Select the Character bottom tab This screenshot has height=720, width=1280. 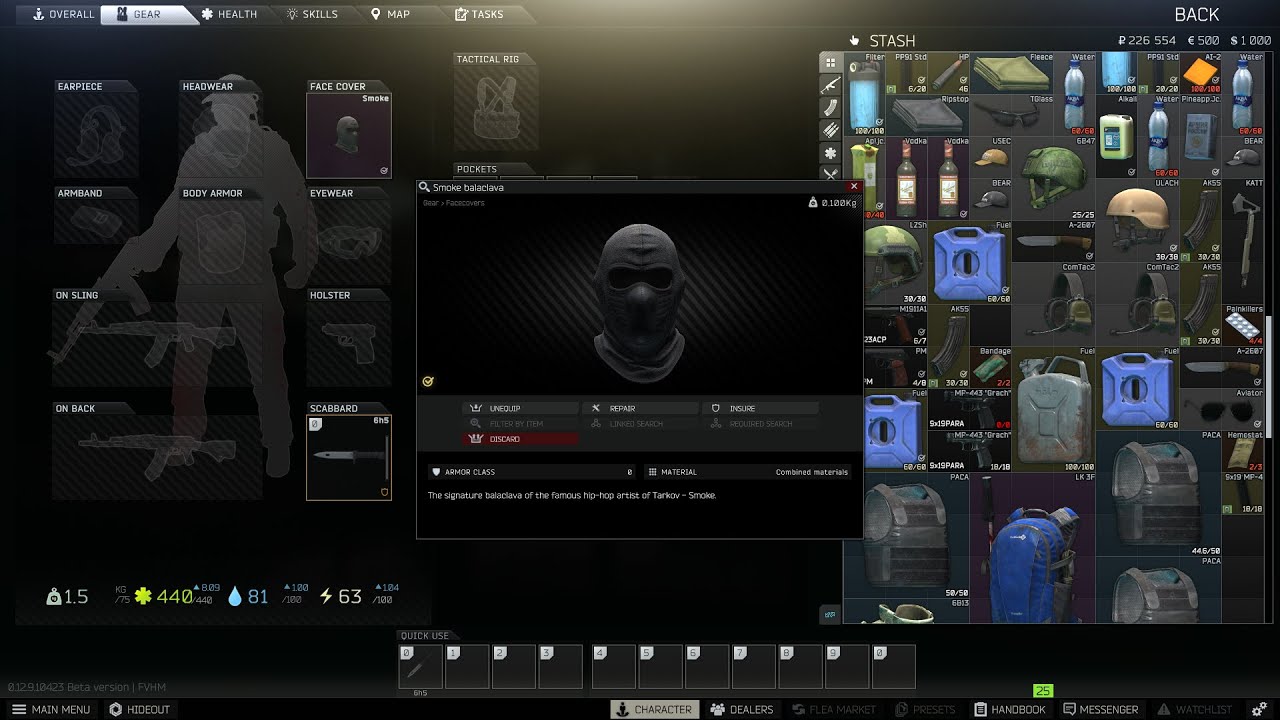[x=654, y=709]
